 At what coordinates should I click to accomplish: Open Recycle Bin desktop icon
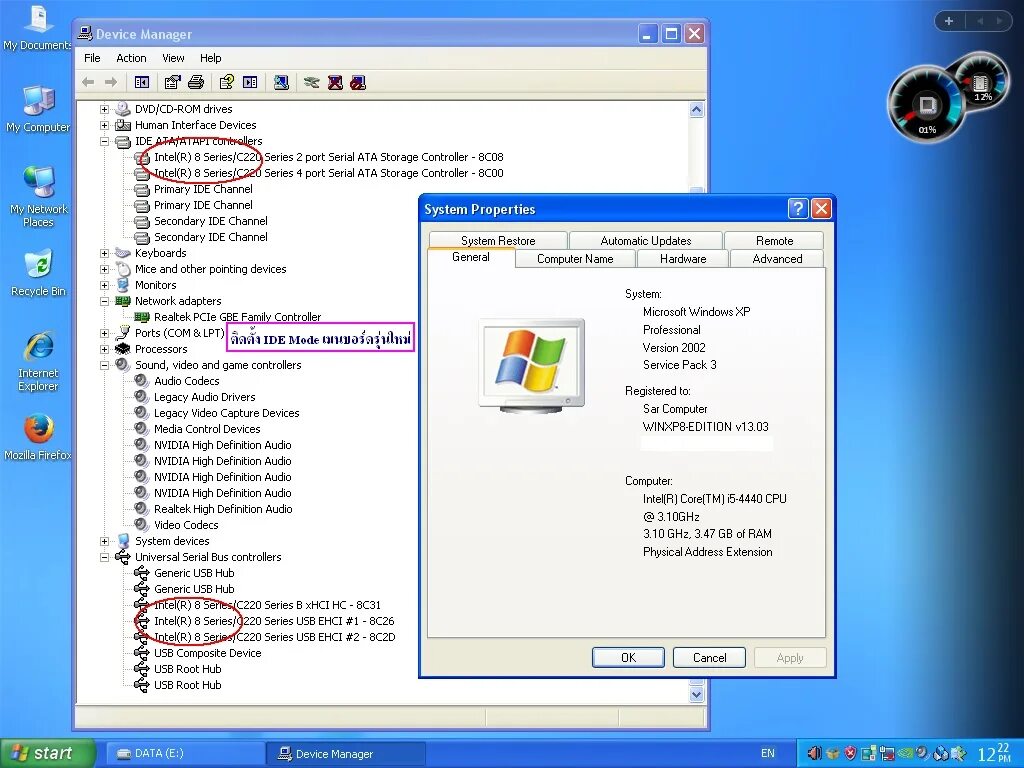click(38, 272)
